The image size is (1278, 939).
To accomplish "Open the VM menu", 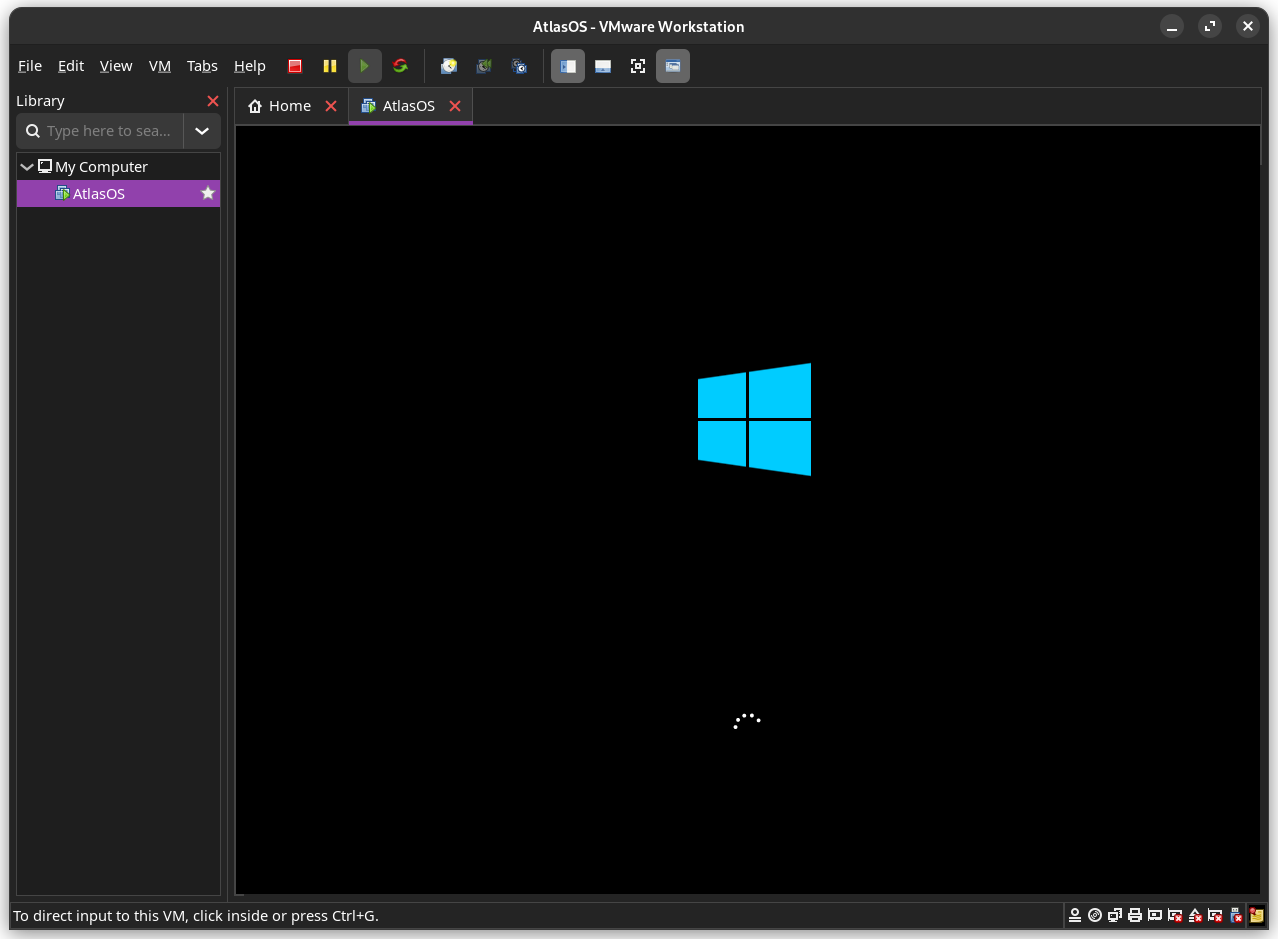I will tap(160, 66).
